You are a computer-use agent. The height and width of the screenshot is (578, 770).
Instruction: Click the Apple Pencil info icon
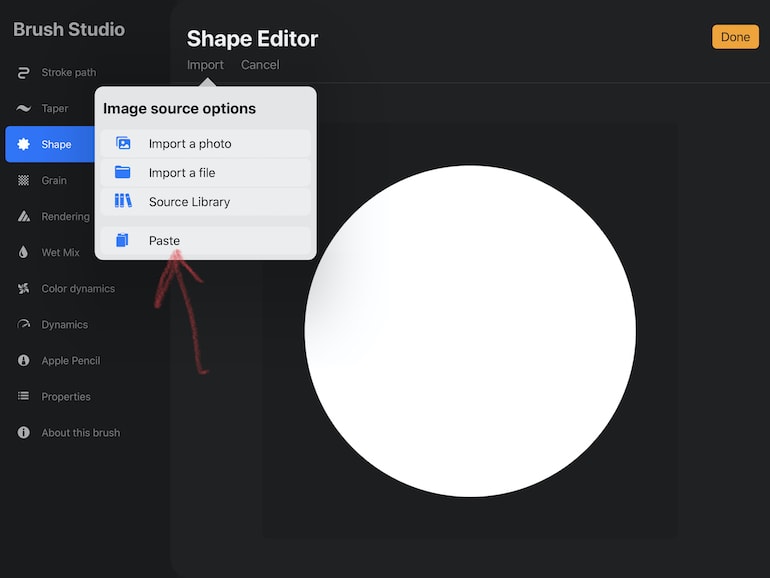click(x=23, y=361)
